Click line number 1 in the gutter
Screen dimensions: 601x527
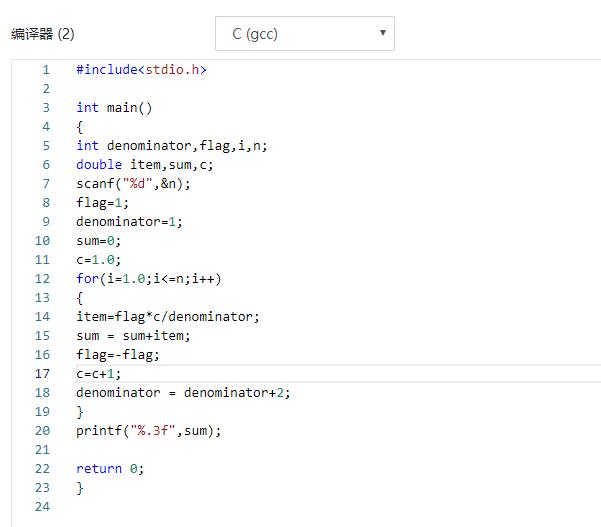click(46, 70)
